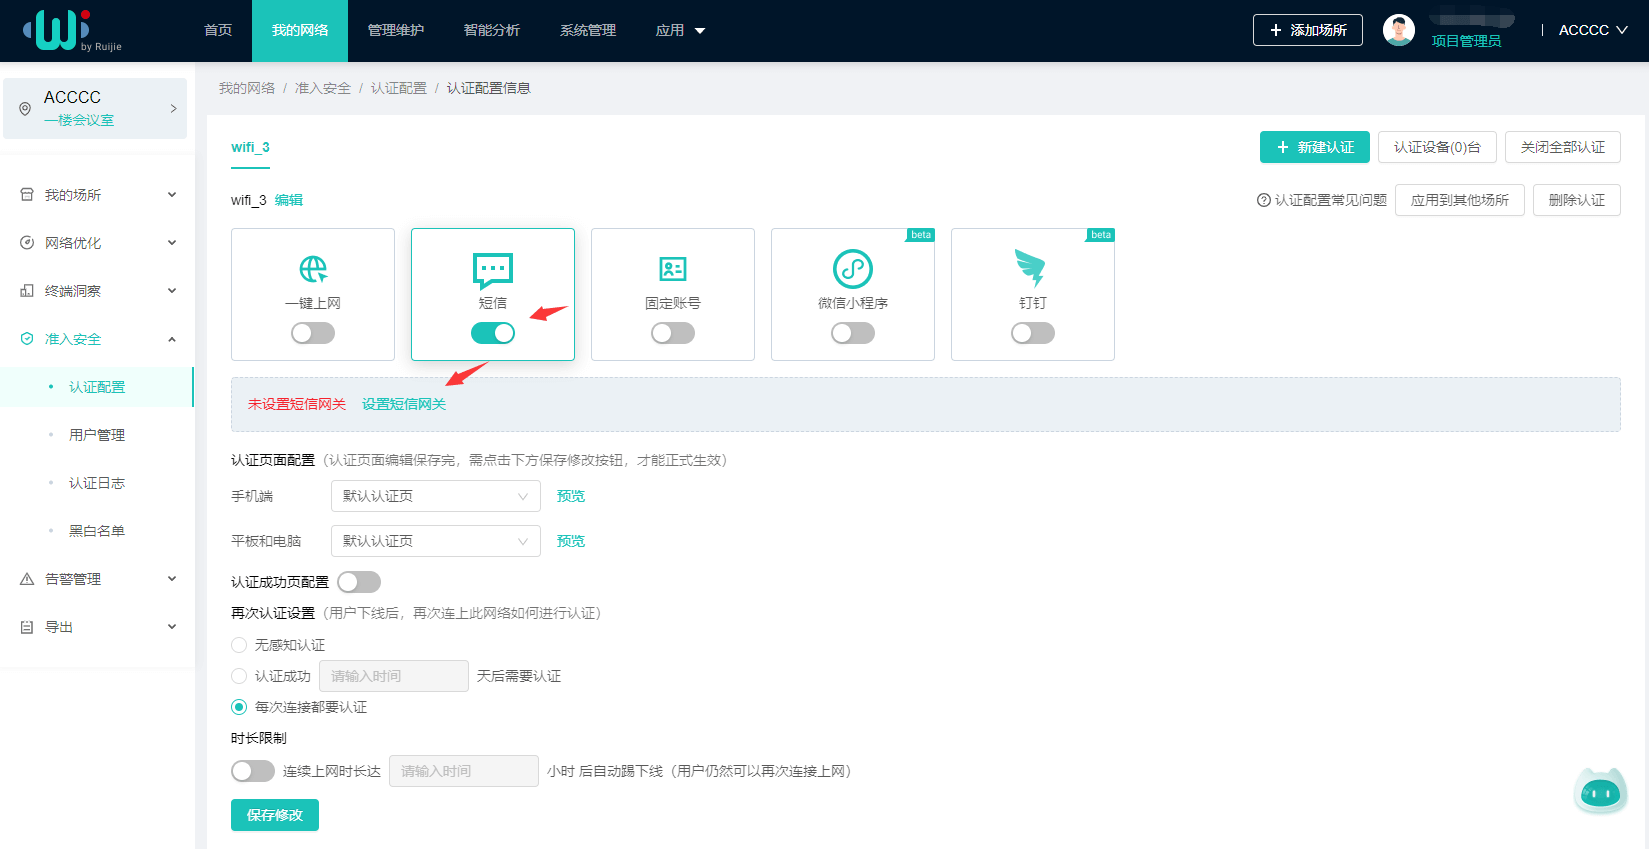Click the WeChat mini program (微信小程序) icon
1649x849 pixels.
pyautogui.click(x=852, y=269)
